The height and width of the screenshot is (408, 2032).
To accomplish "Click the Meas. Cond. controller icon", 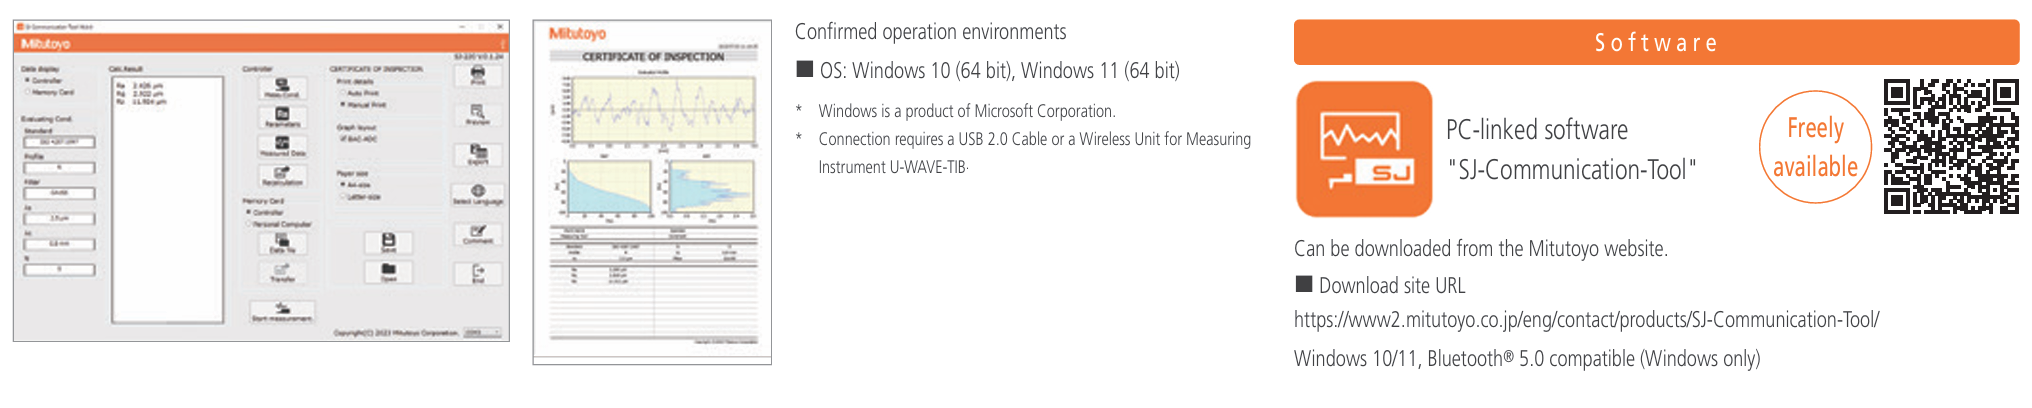I will click(282, 87).
